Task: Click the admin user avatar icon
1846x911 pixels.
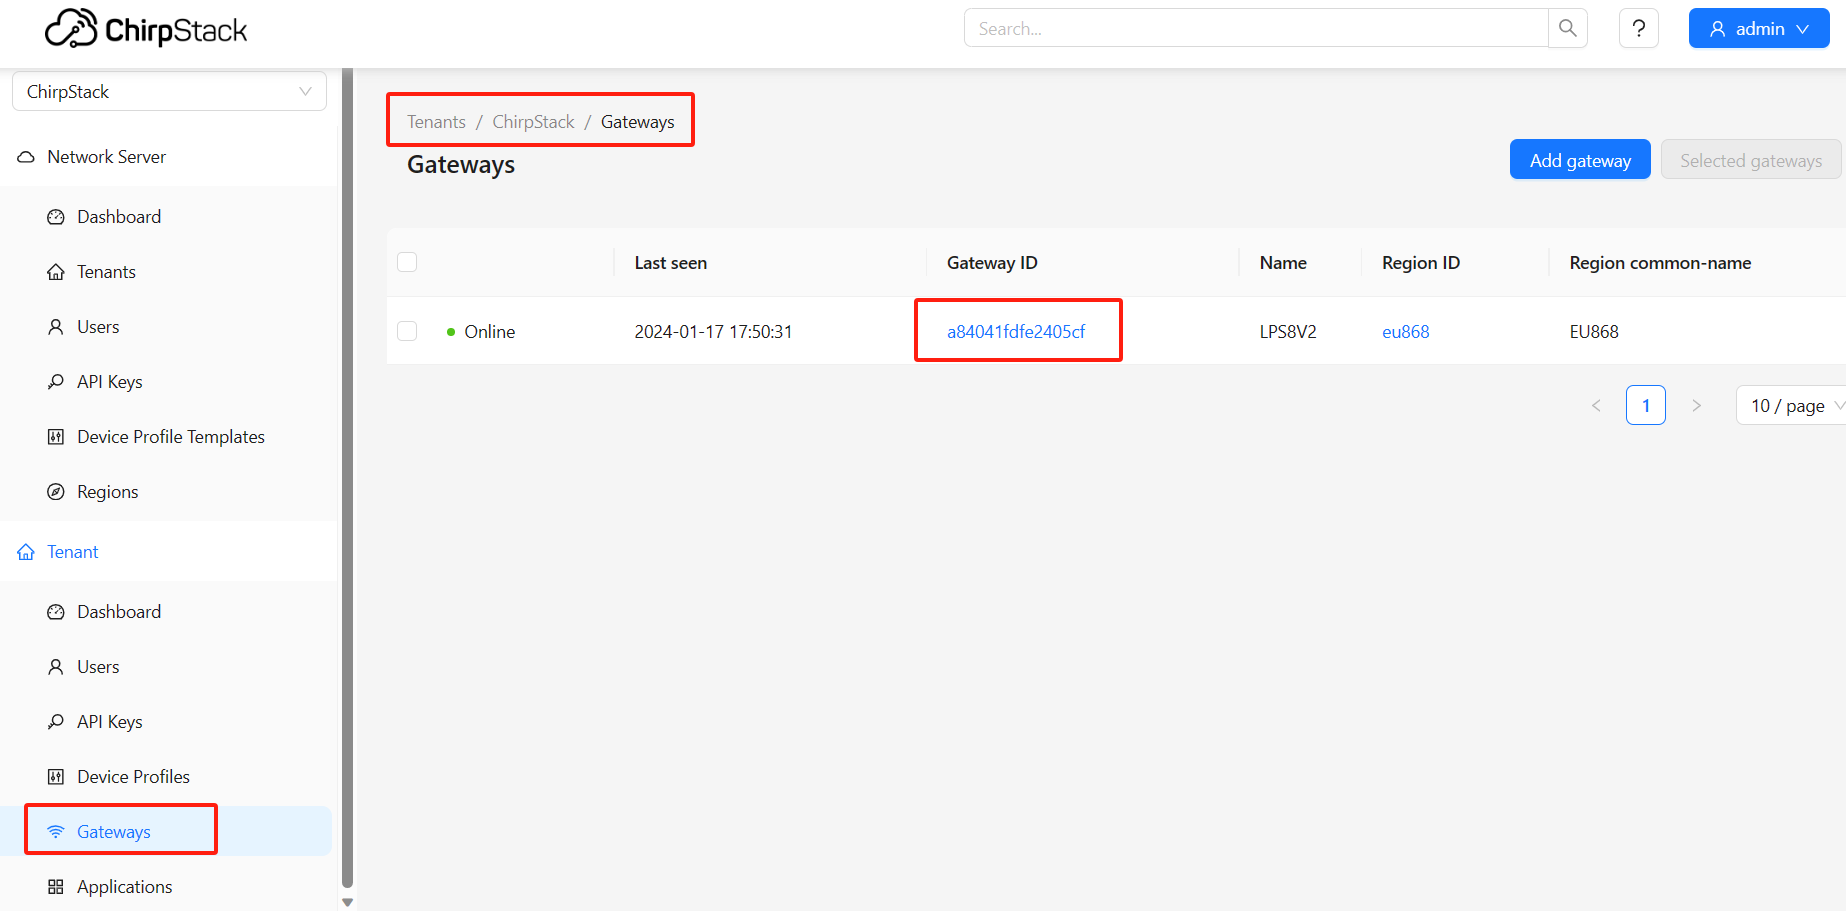Action: pyautogui.click(x=1718, y=29)
